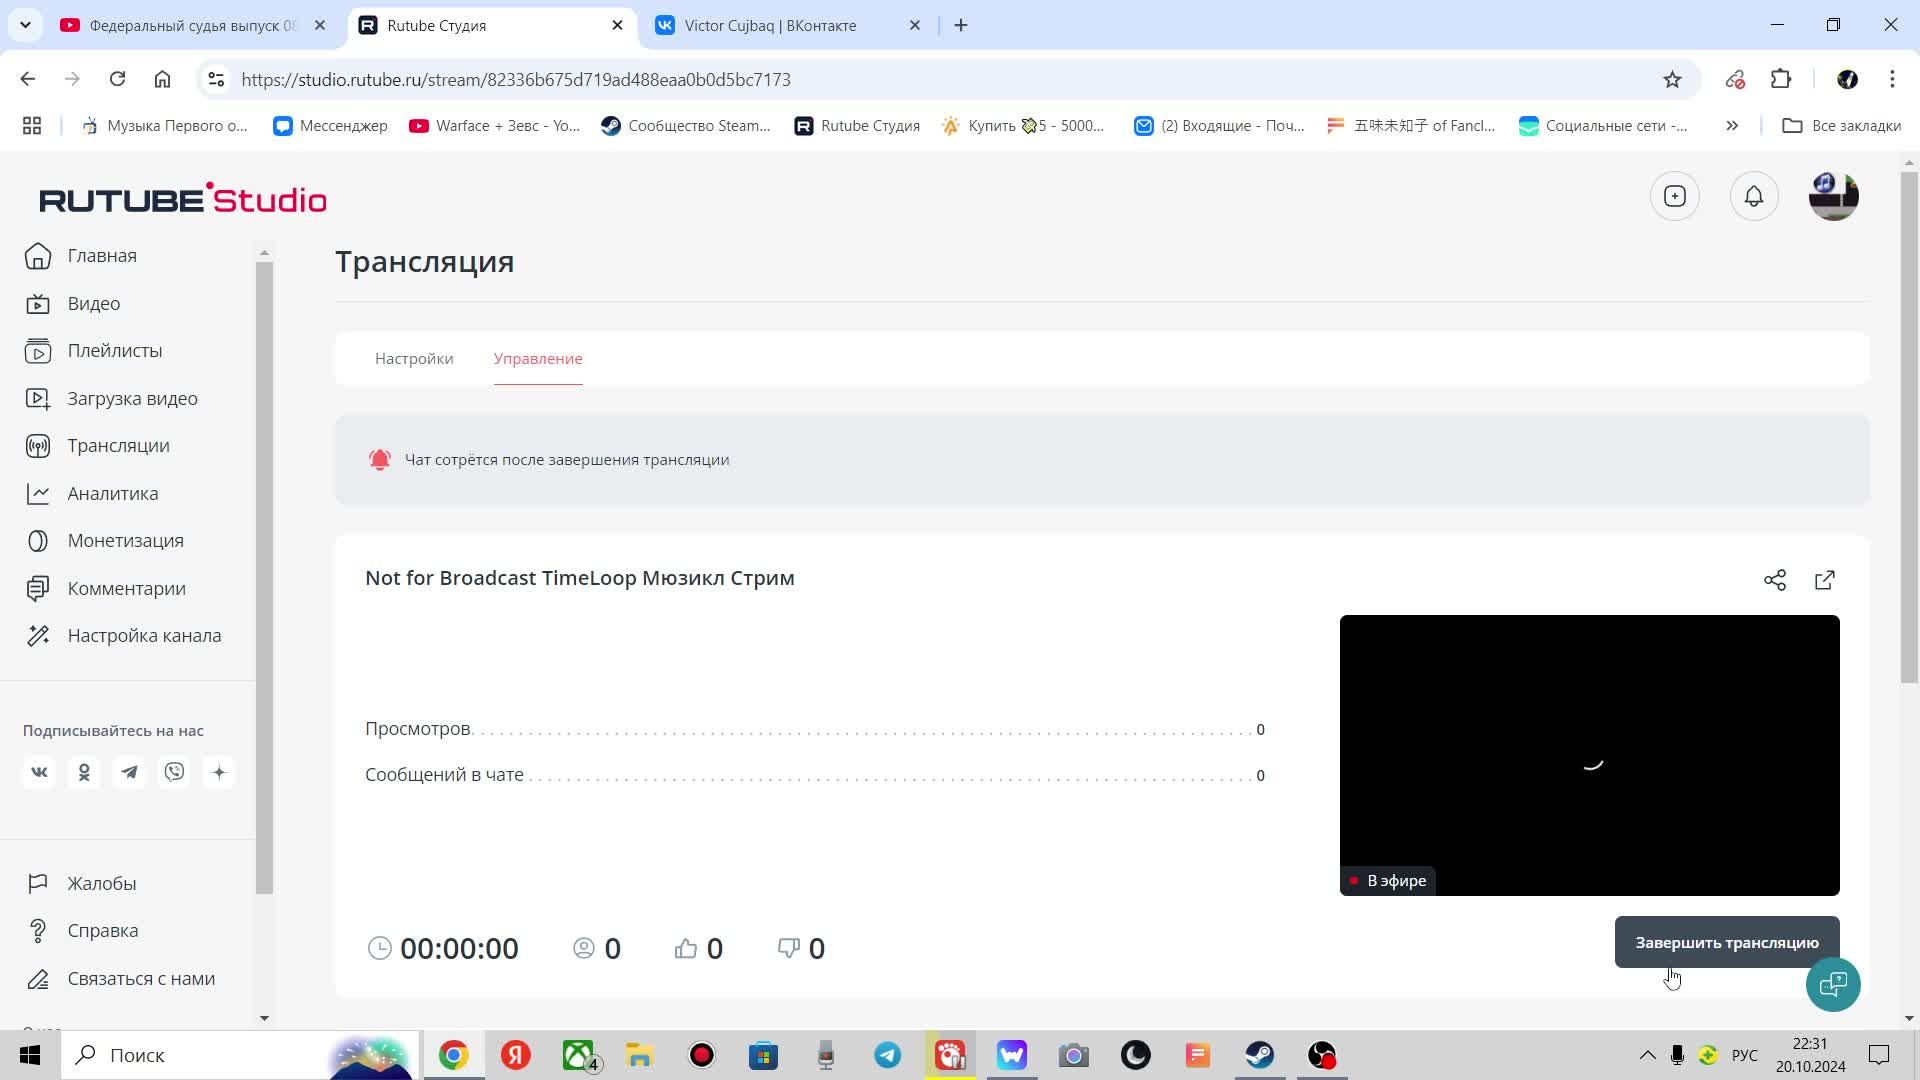This screenshot has height=1080, width=1920.
Task: Click the share icon near stream title
Action: [1776, 580]
